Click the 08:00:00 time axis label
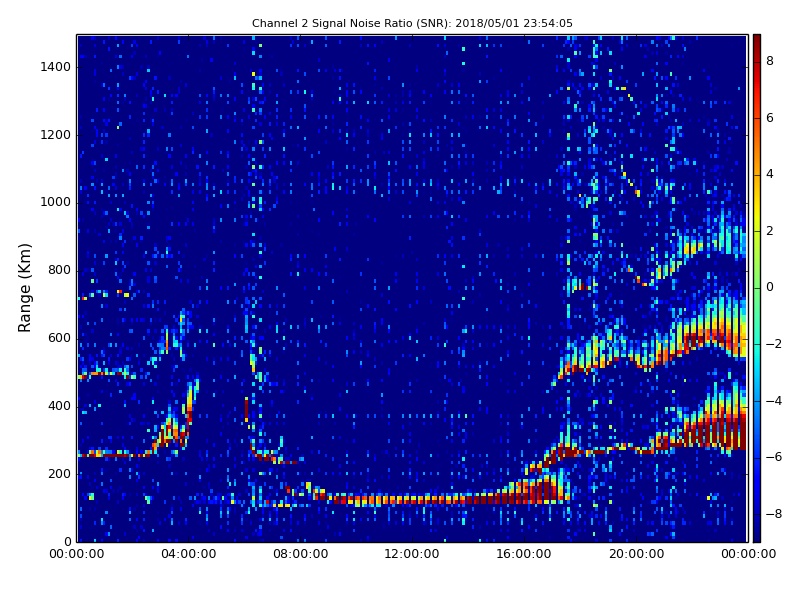 pyautogui.click(x=301, y=554)
